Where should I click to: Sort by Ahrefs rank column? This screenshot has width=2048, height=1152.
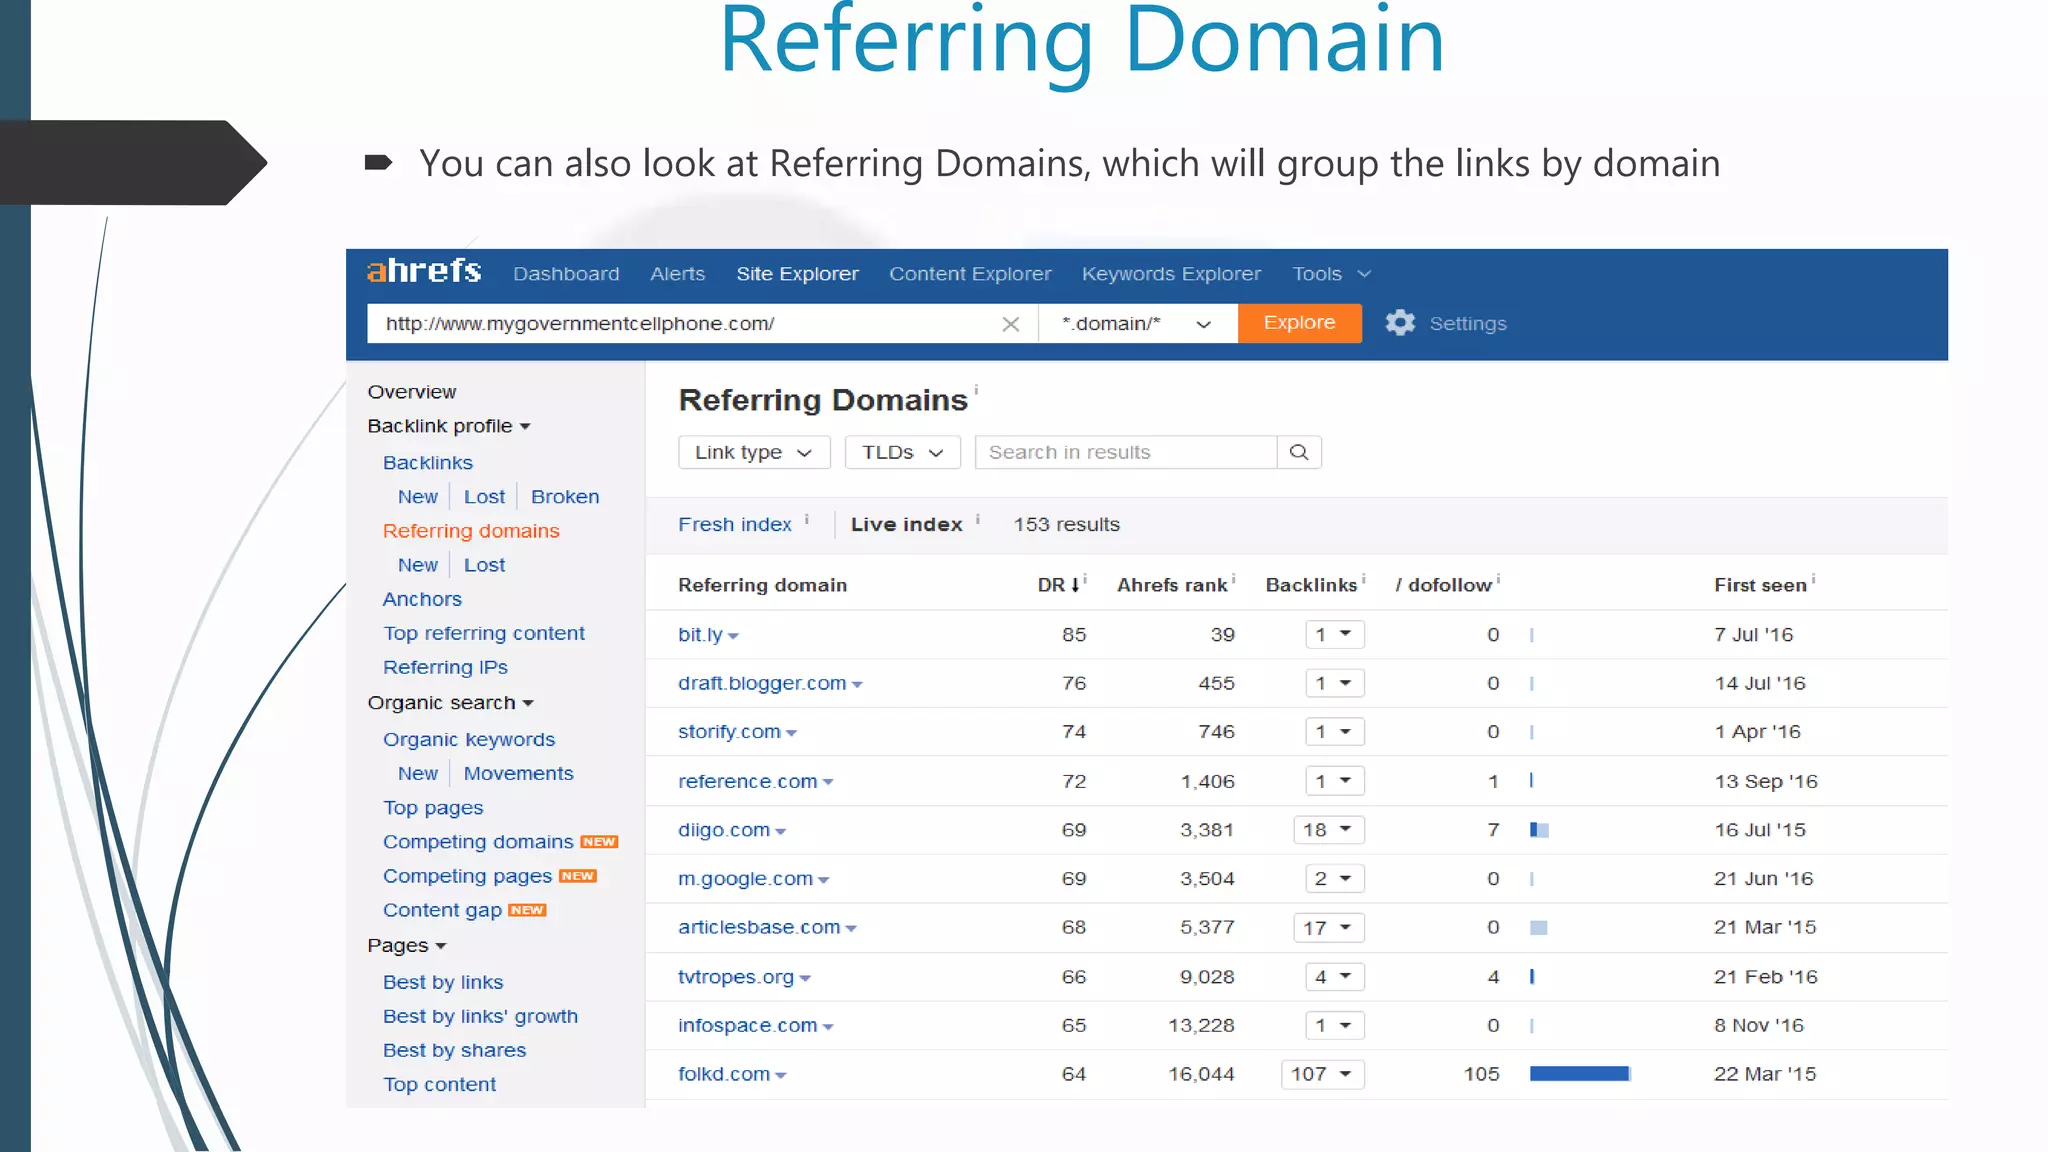click(1172, 585)
